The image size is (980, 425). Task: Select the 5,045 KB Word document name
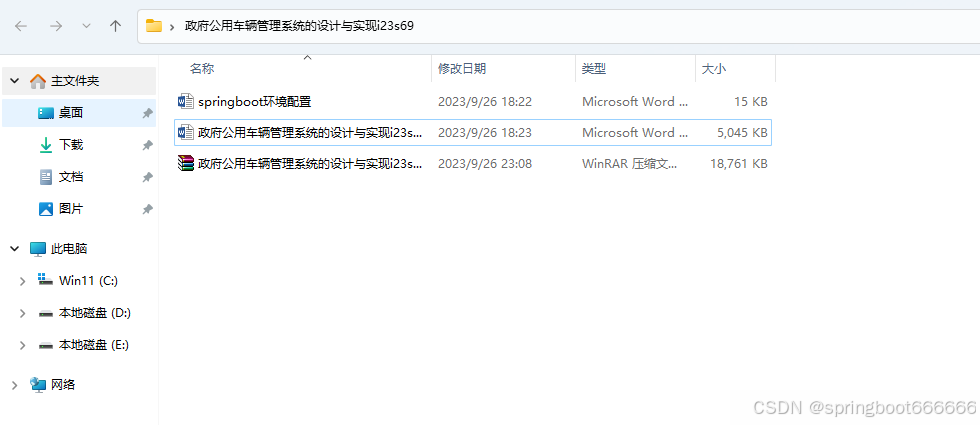pyautogui.click(x=310, y=132)
